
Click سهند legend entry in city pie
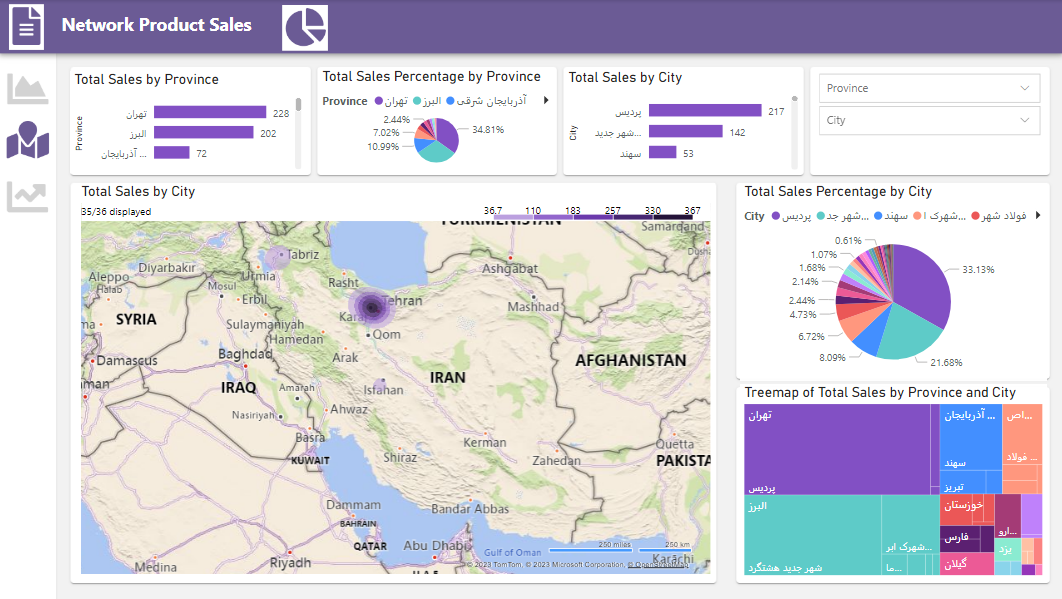pos(891,216)
